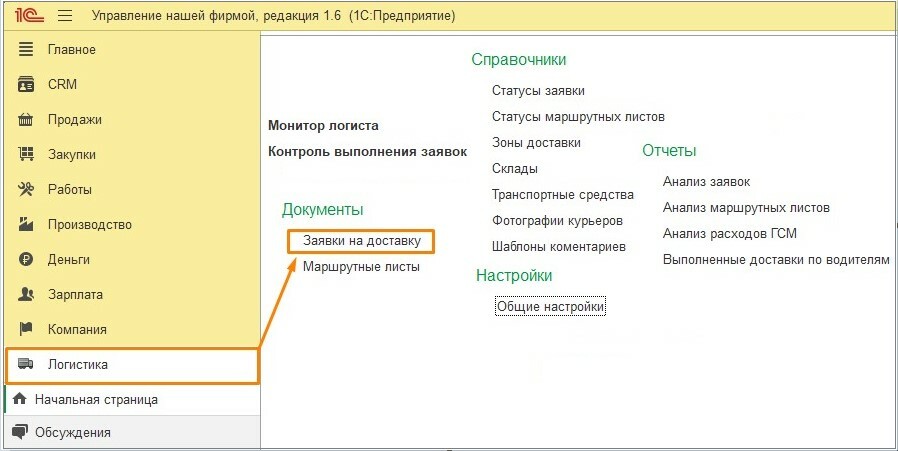Click the Справочники group heading
This screenshot has width=898, height=451.
coord(519,60)
